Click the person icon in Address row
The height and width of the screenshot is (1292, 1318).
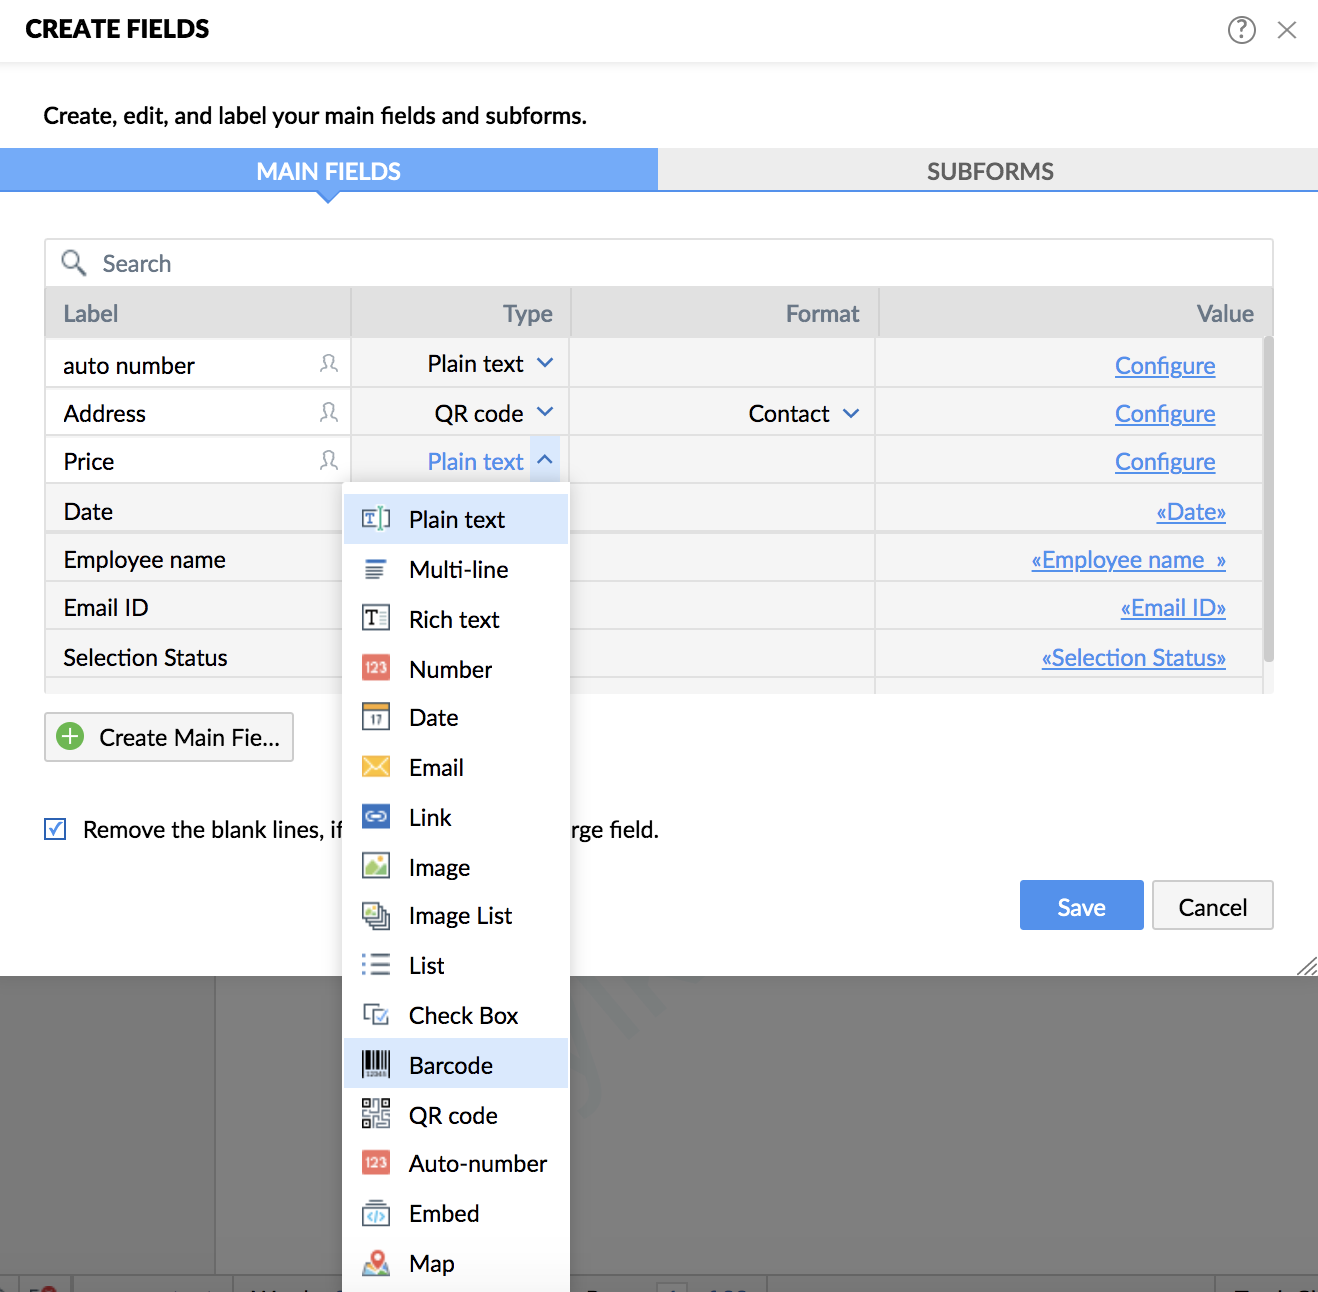click(x=328, y=412)
